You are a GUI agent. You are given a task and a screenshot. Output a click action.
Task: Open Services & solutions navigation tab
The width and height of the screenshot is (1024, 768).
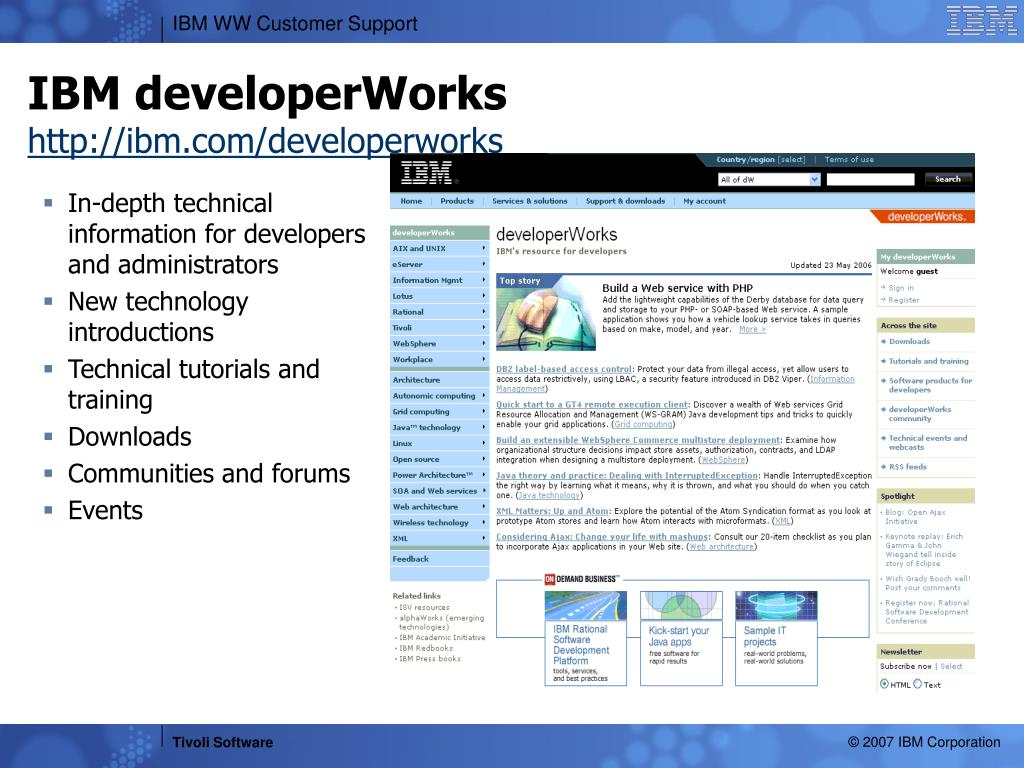point(530,201)
